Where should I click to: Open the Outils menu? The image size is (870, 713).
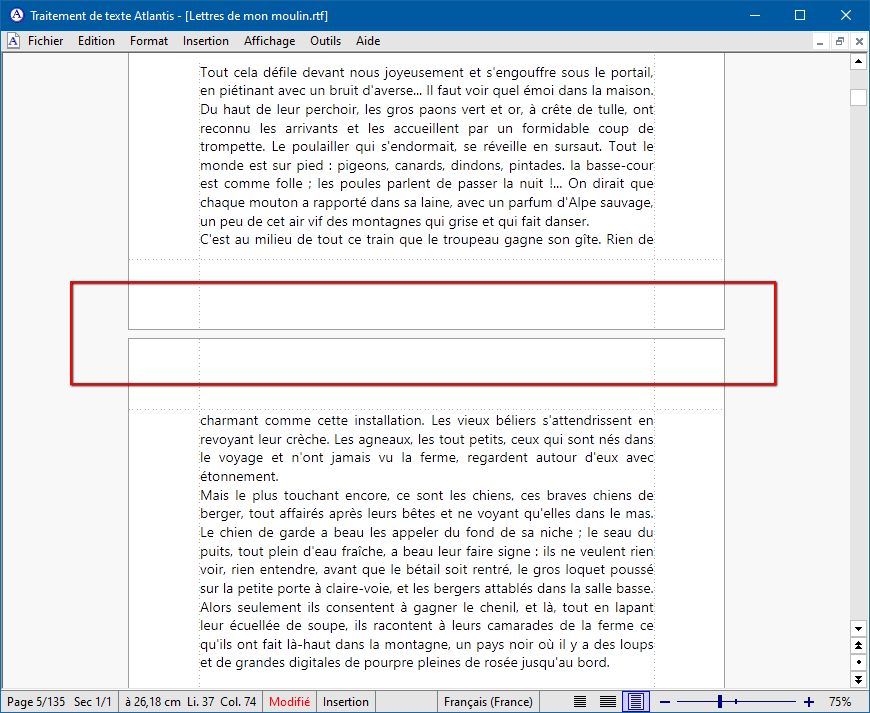[x=326, y=41]
